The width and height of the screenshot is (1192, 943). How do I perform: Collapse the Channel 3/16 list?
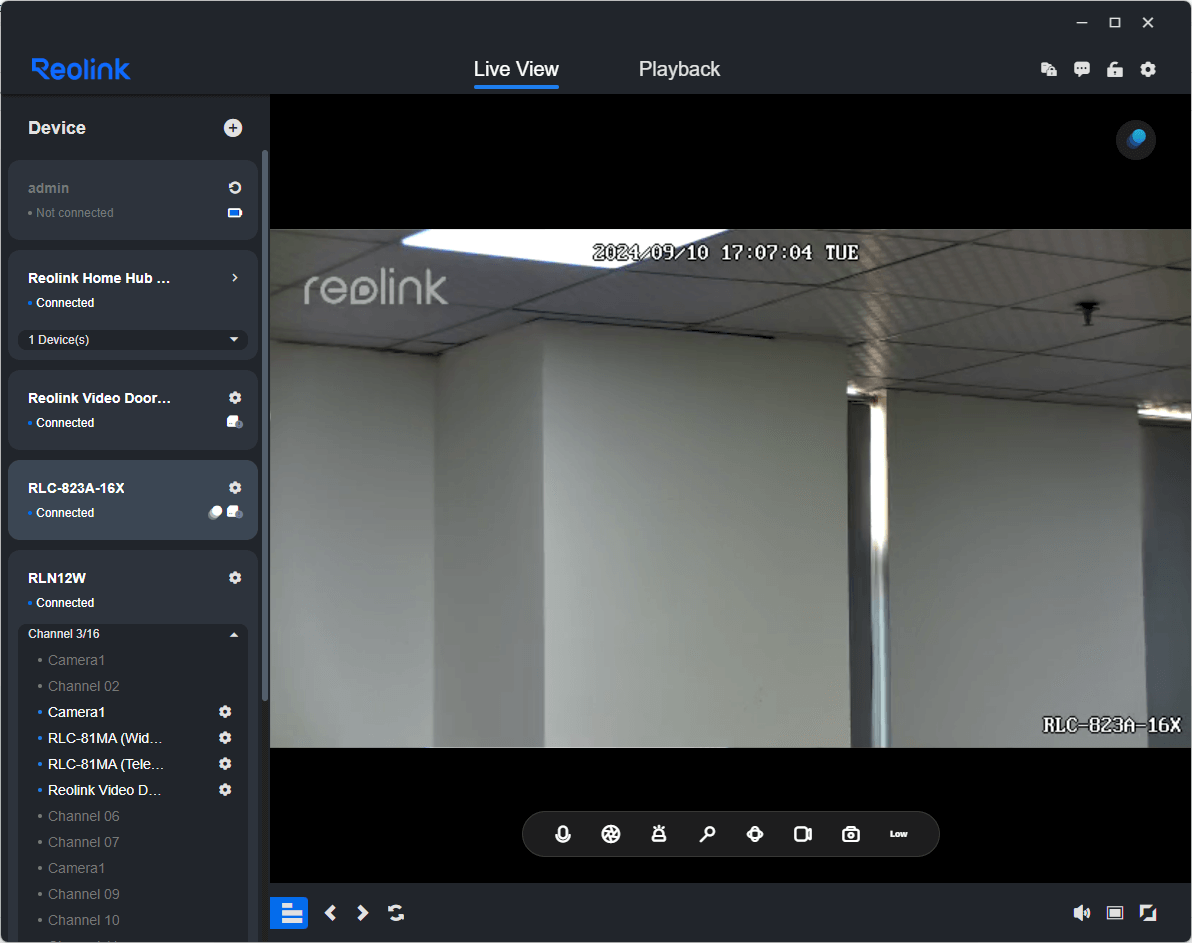[234, 634]
